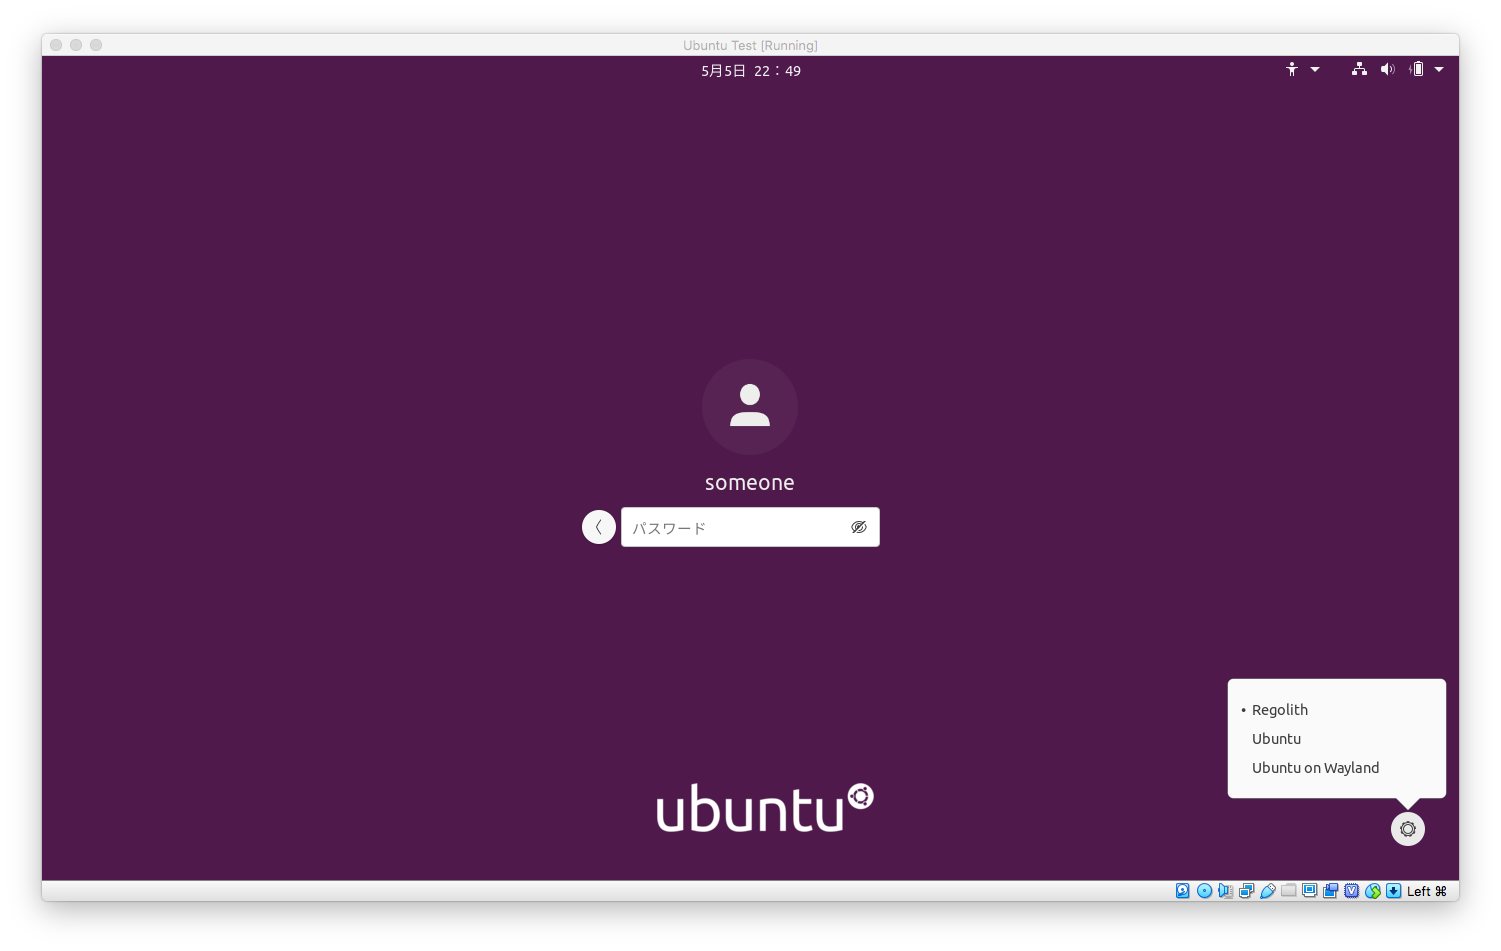Click the CPU virtualization V icon
1501x951 pixels.
[x=1351, y=891]
